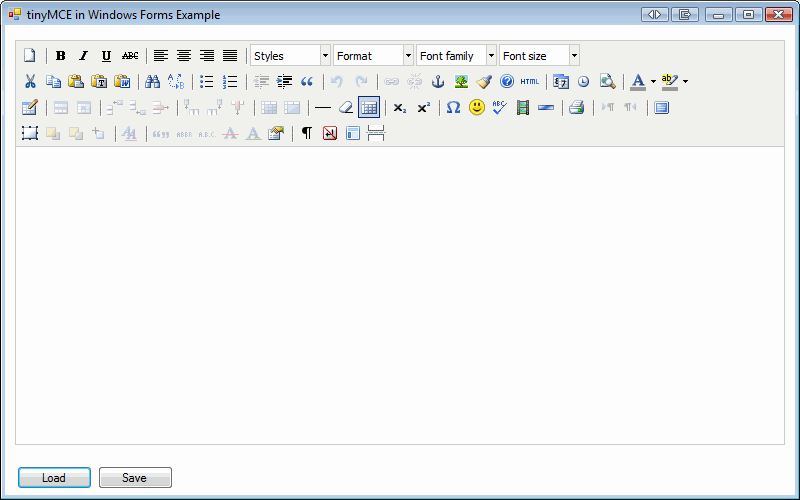The height and width of the screenshot is (500, 800).
Task: Edit HTML source
Action: pos(530,81)
